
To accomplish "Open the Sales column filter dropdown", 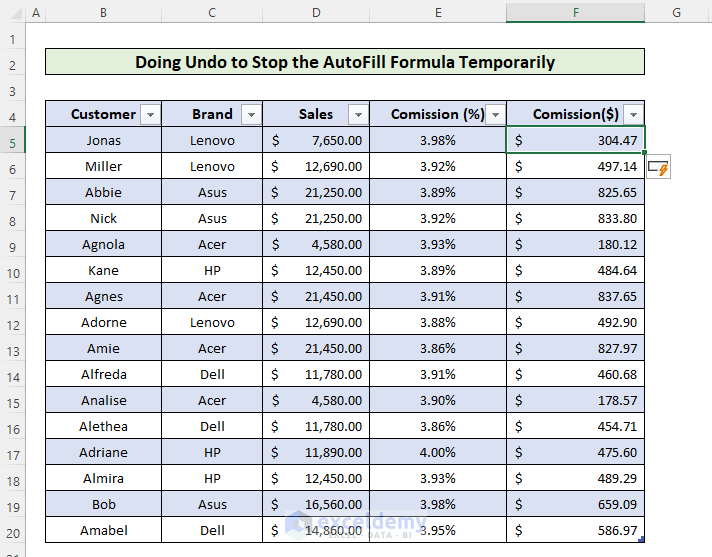I will pos(357,115).
